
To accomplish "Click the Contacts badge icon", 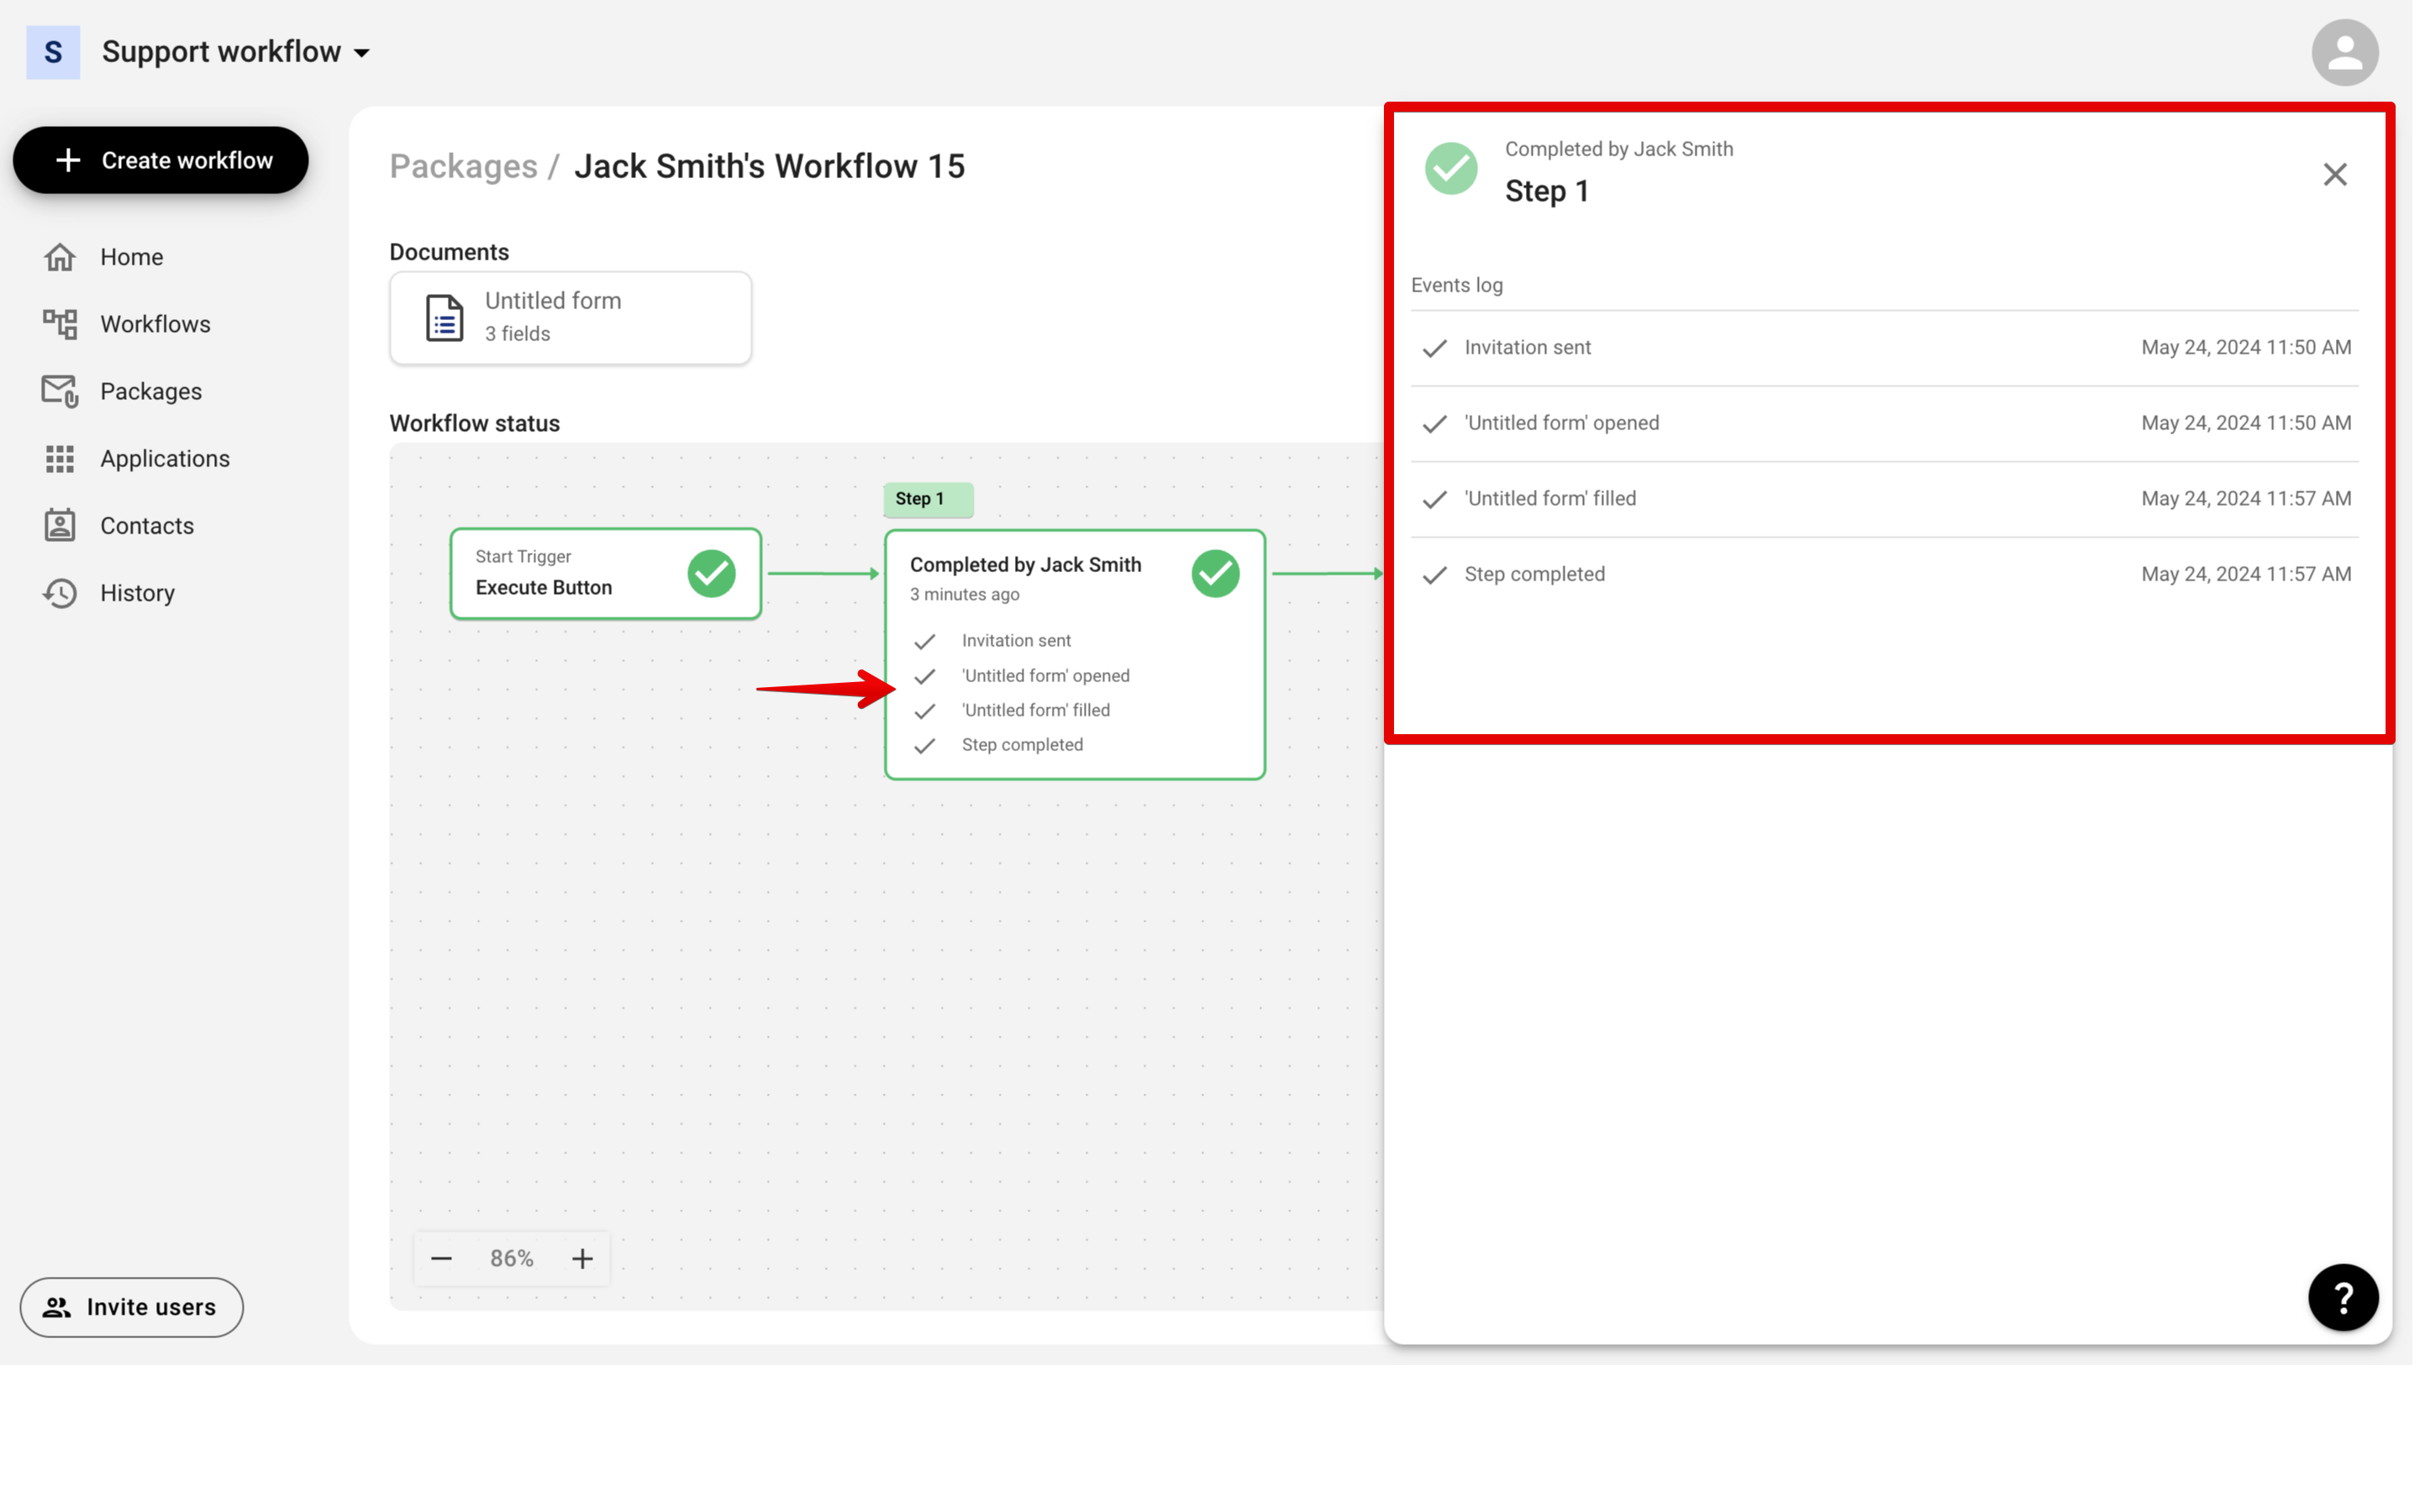I will 60,525.
